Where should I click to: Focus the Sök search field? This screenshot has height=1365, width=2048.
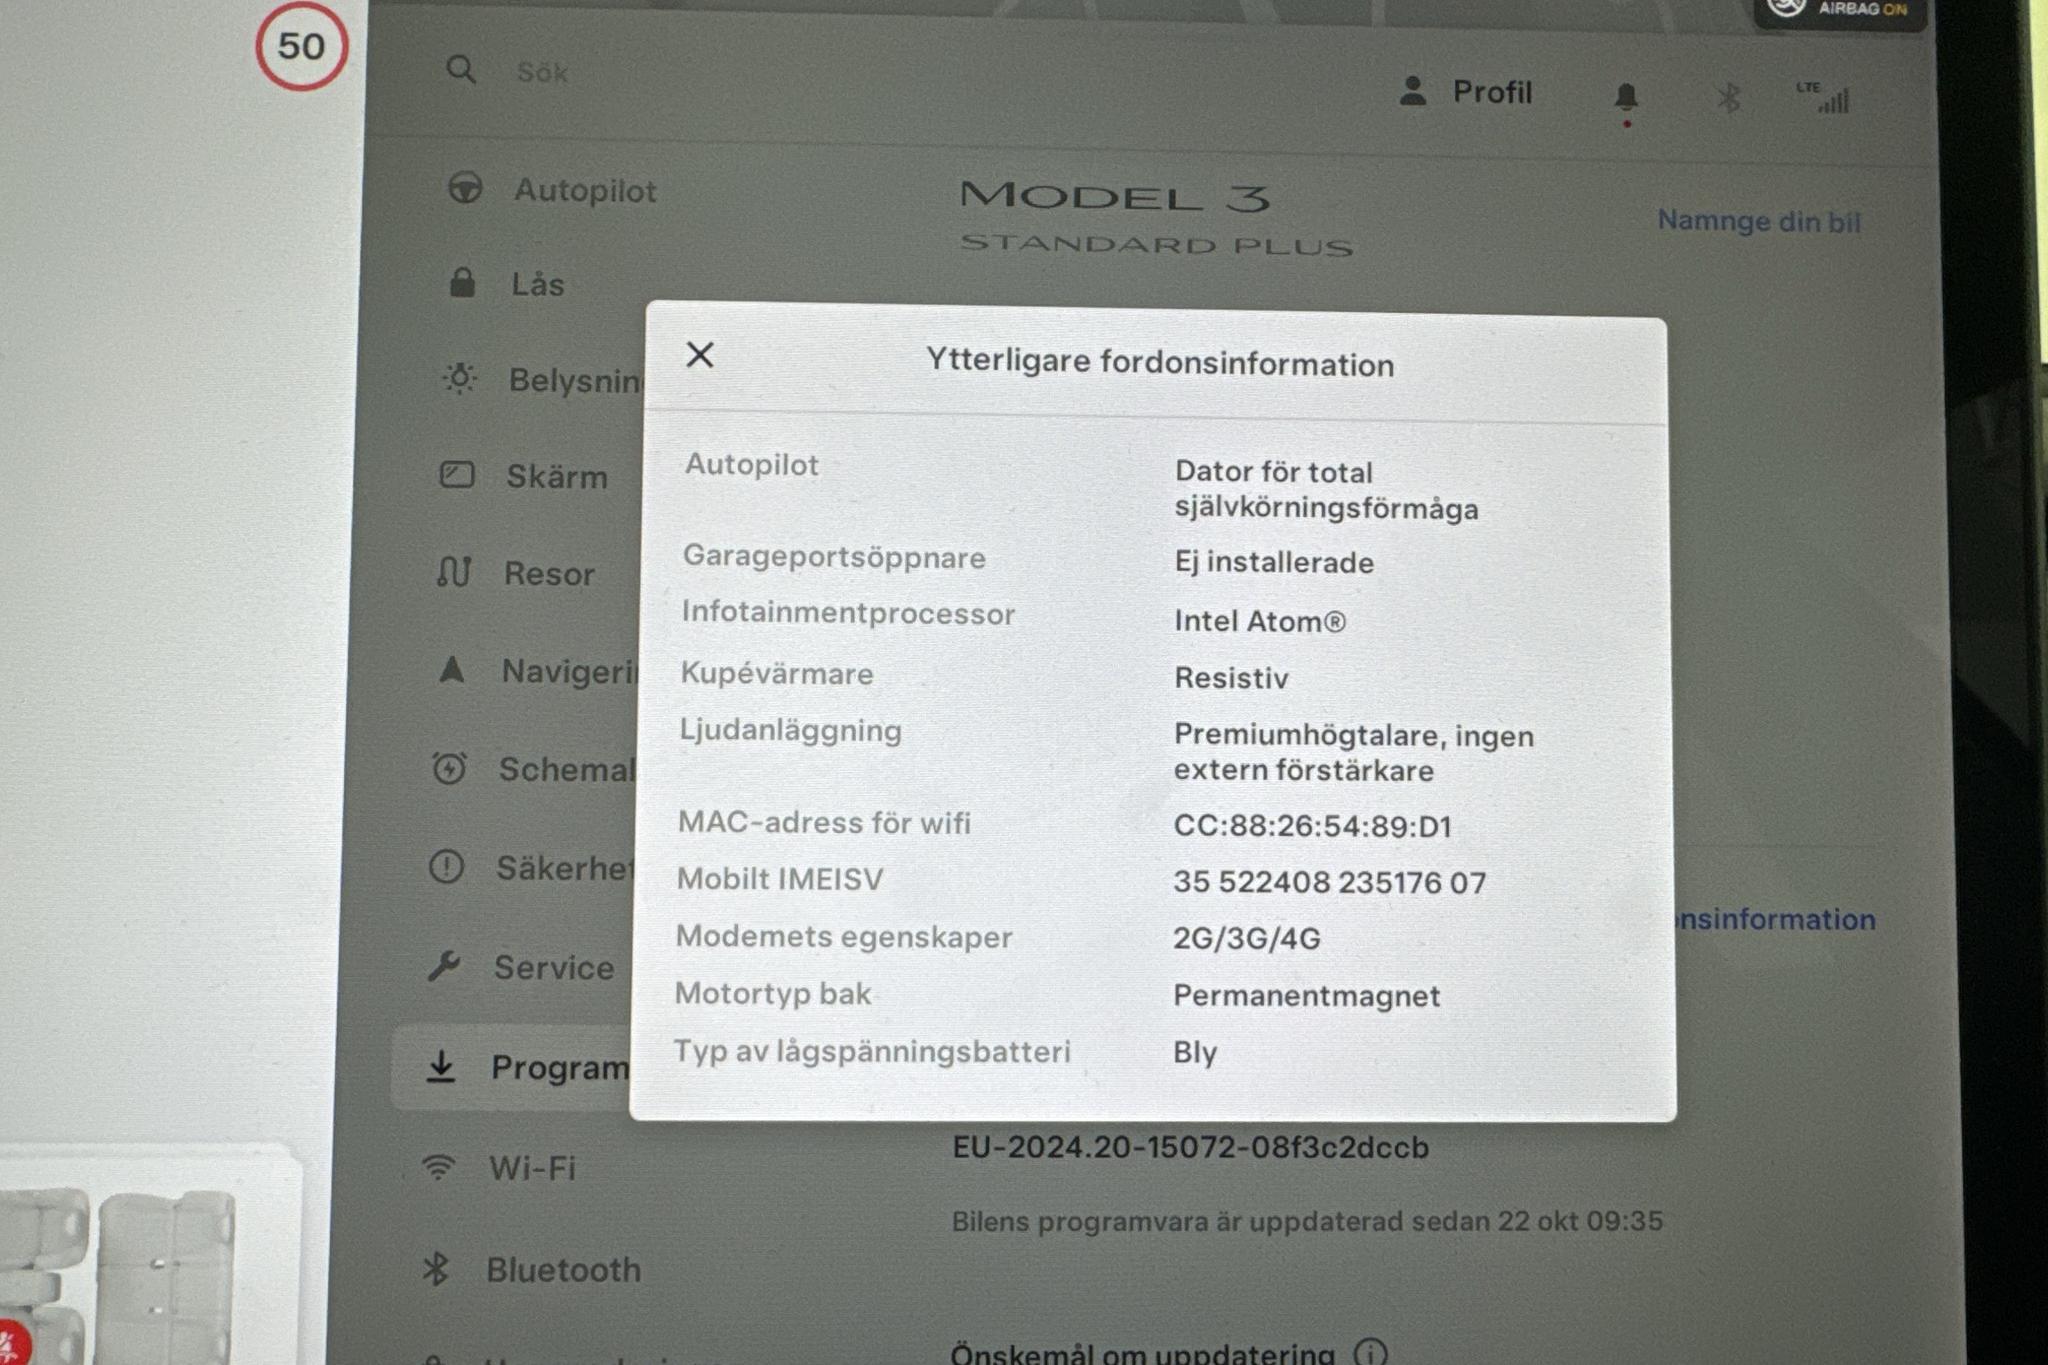[x=543, y=72]
